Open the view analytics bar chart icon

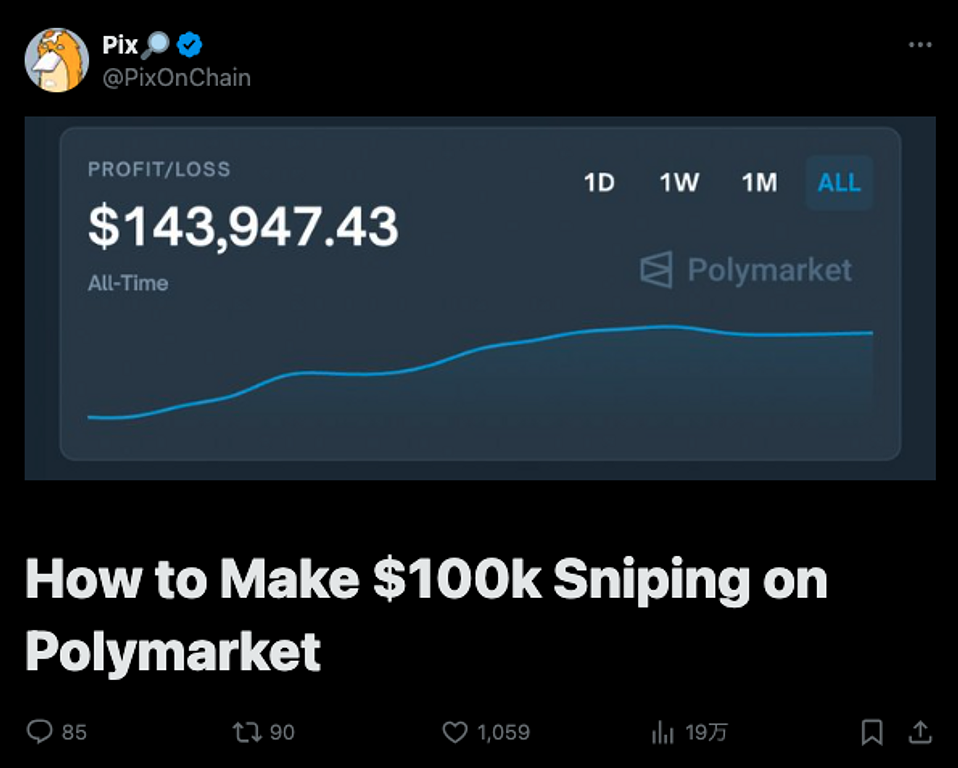click(662, 732)
